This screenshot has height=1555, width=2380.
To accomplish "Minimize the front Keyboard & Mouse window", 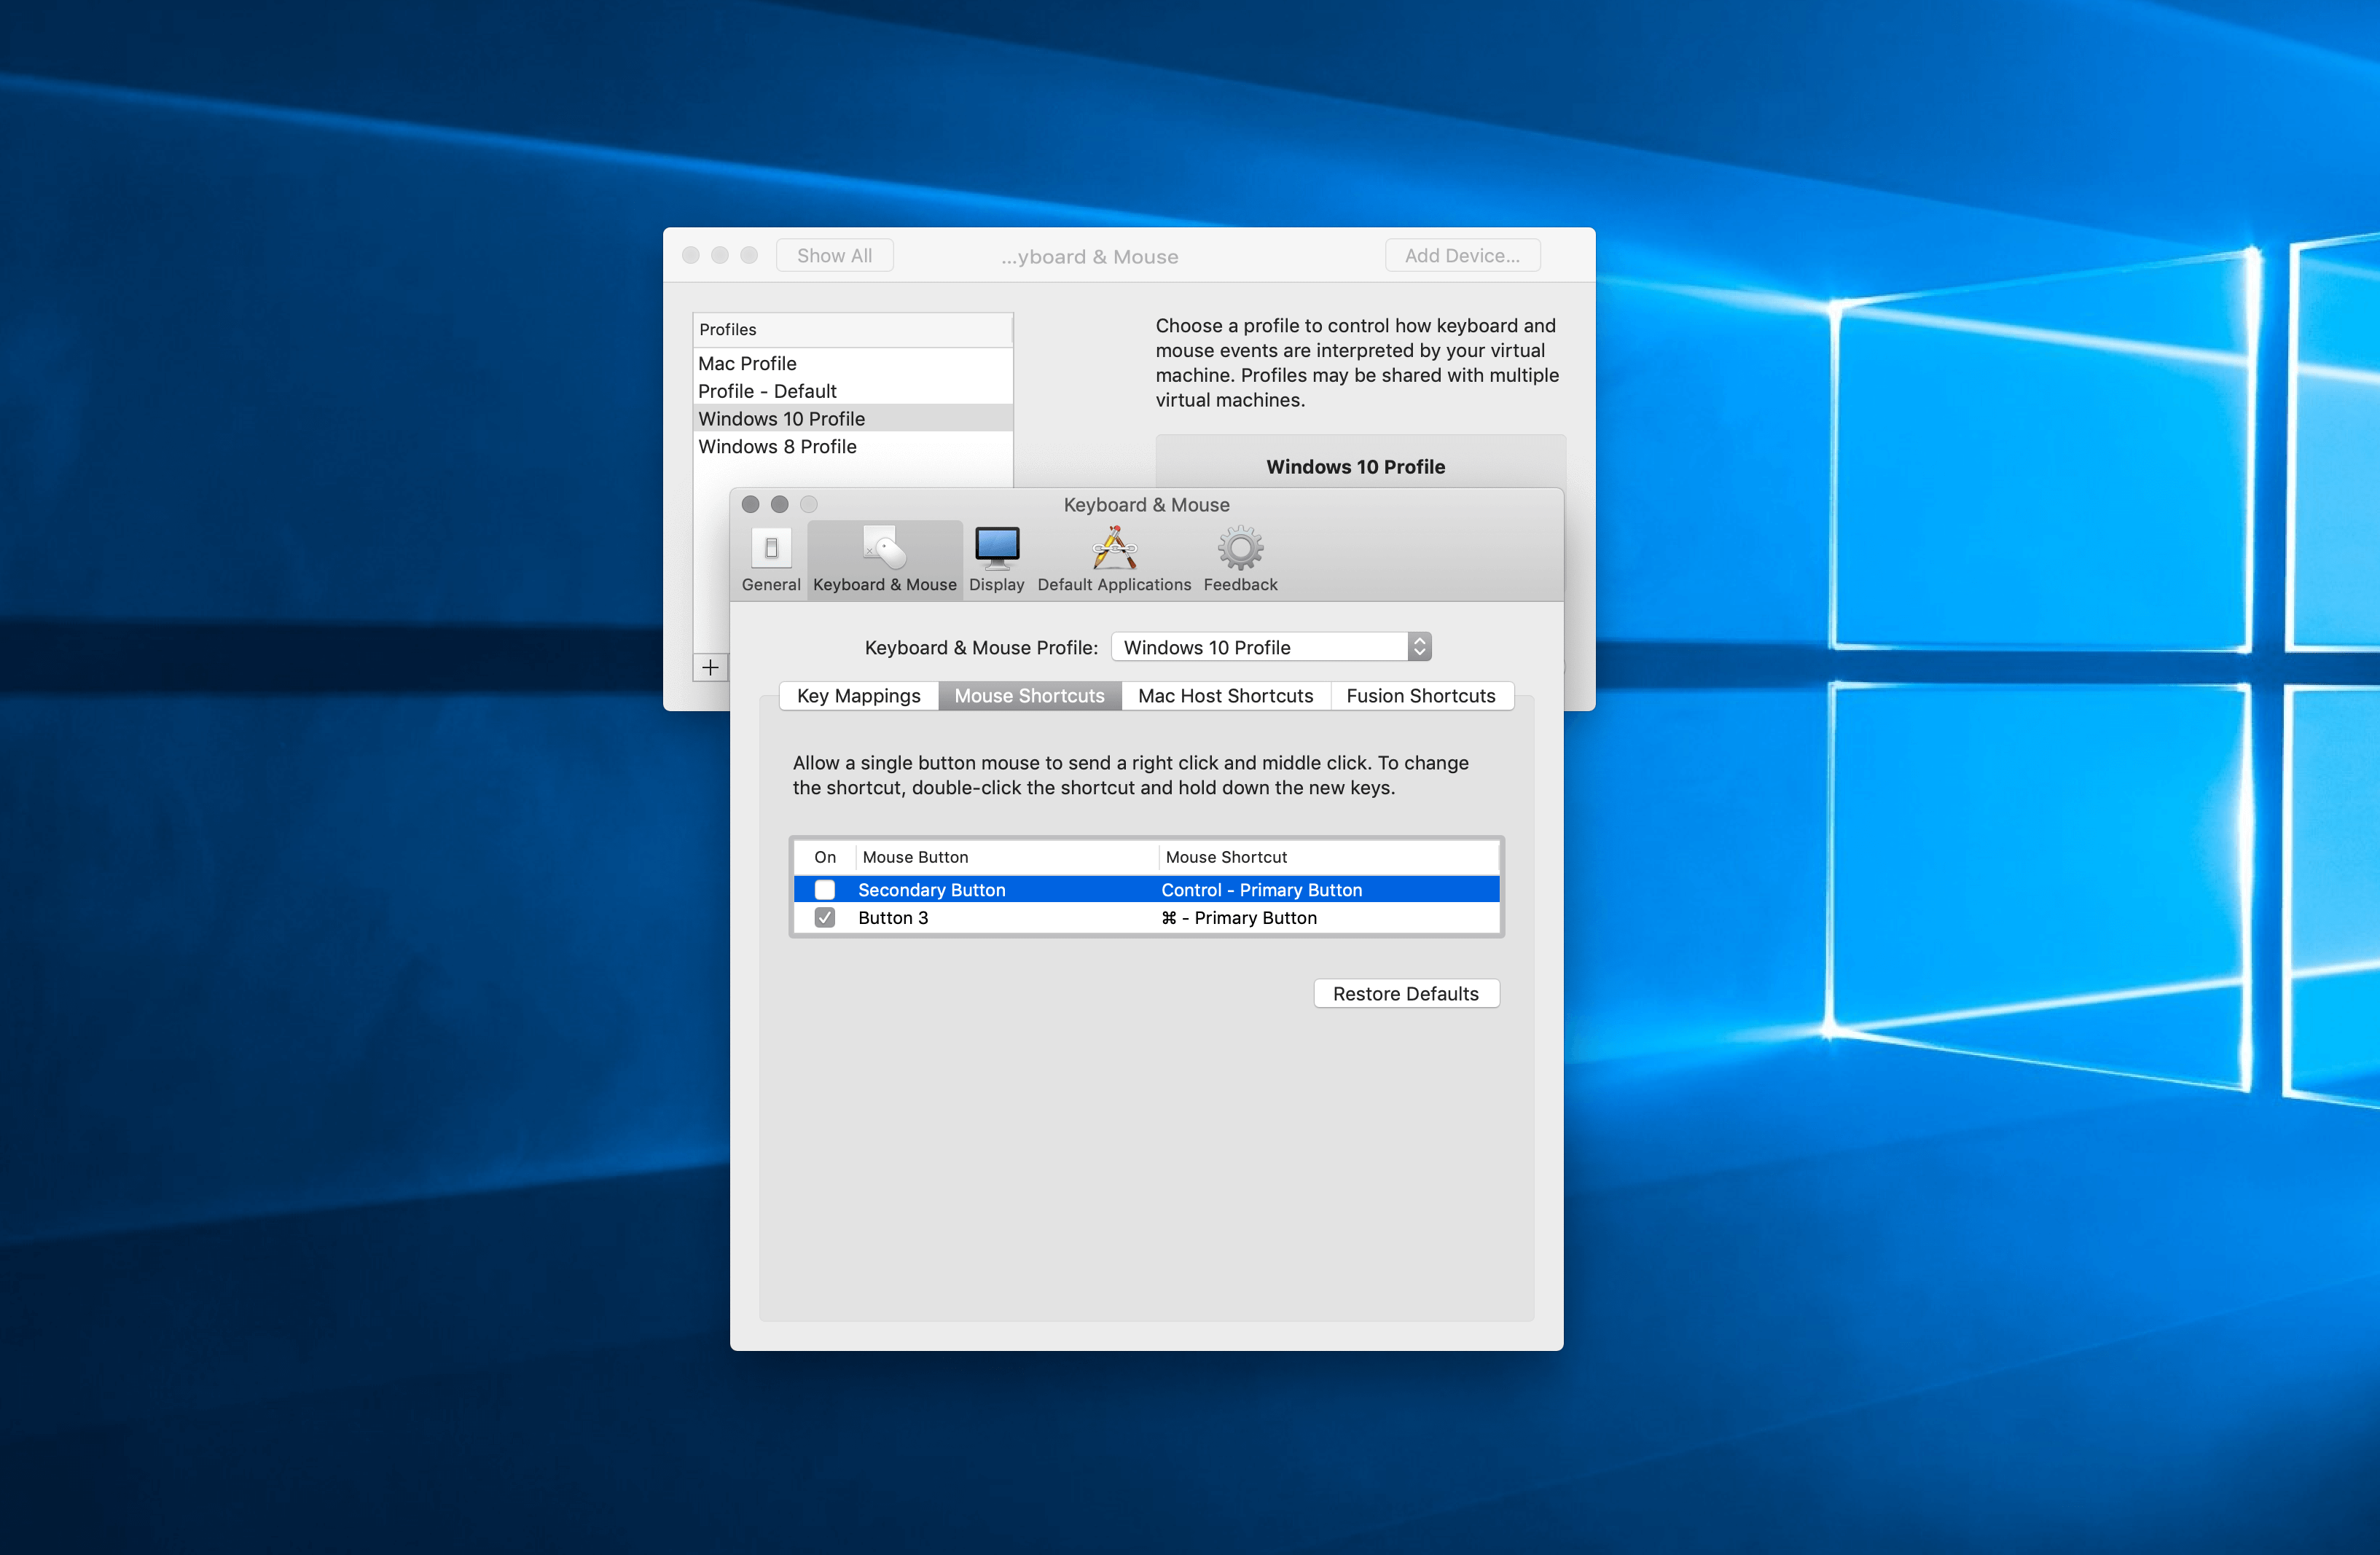I will coord(779,504).
